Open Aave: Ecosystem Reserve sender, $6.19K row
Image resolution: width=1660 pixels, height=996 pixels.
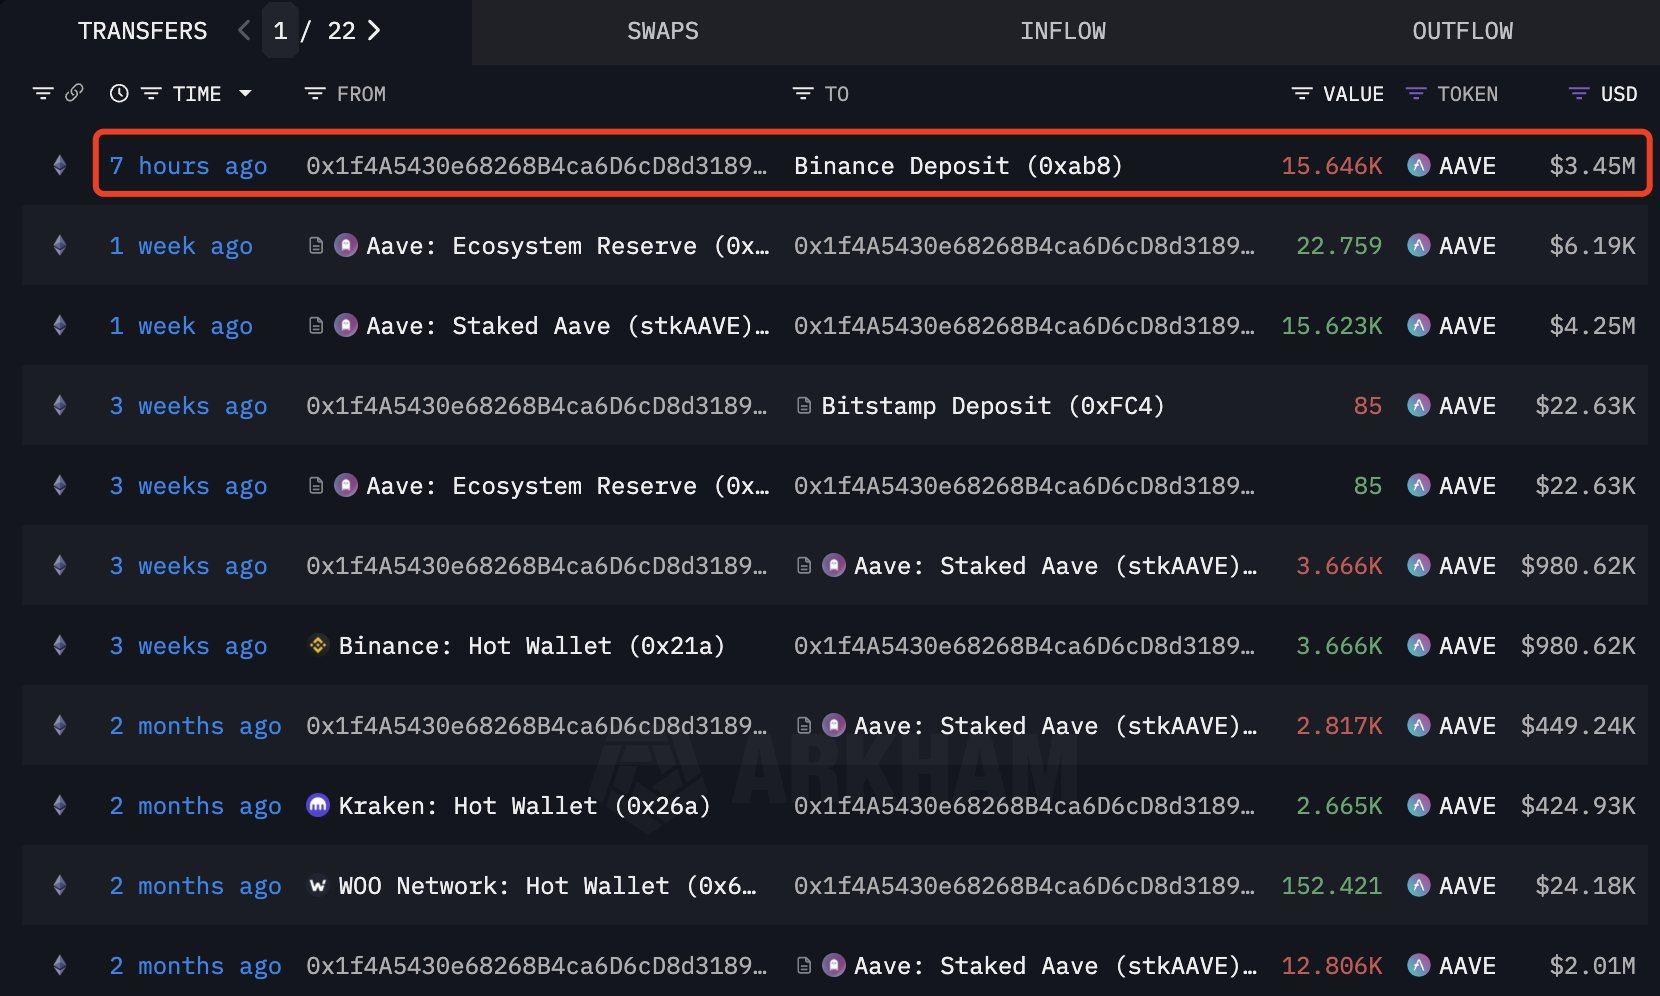(568, 246)
